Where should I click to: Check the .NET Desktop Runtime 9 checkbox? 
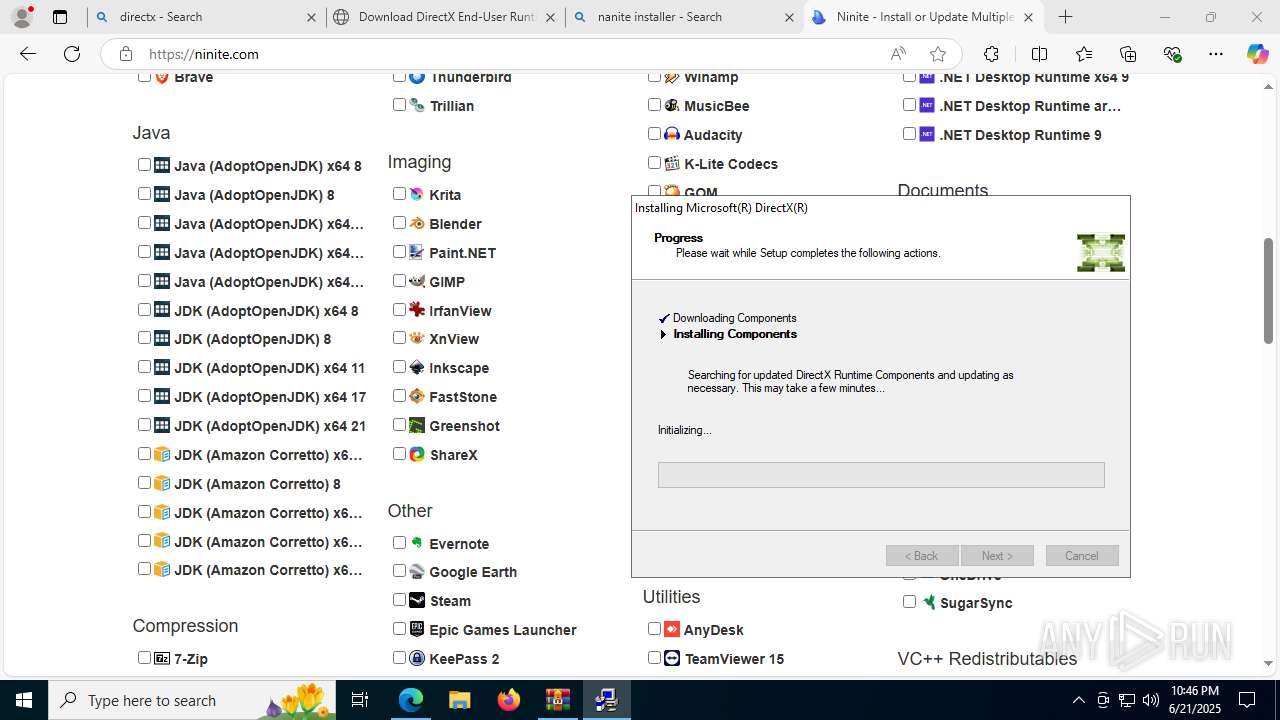[x=909, y=133]
